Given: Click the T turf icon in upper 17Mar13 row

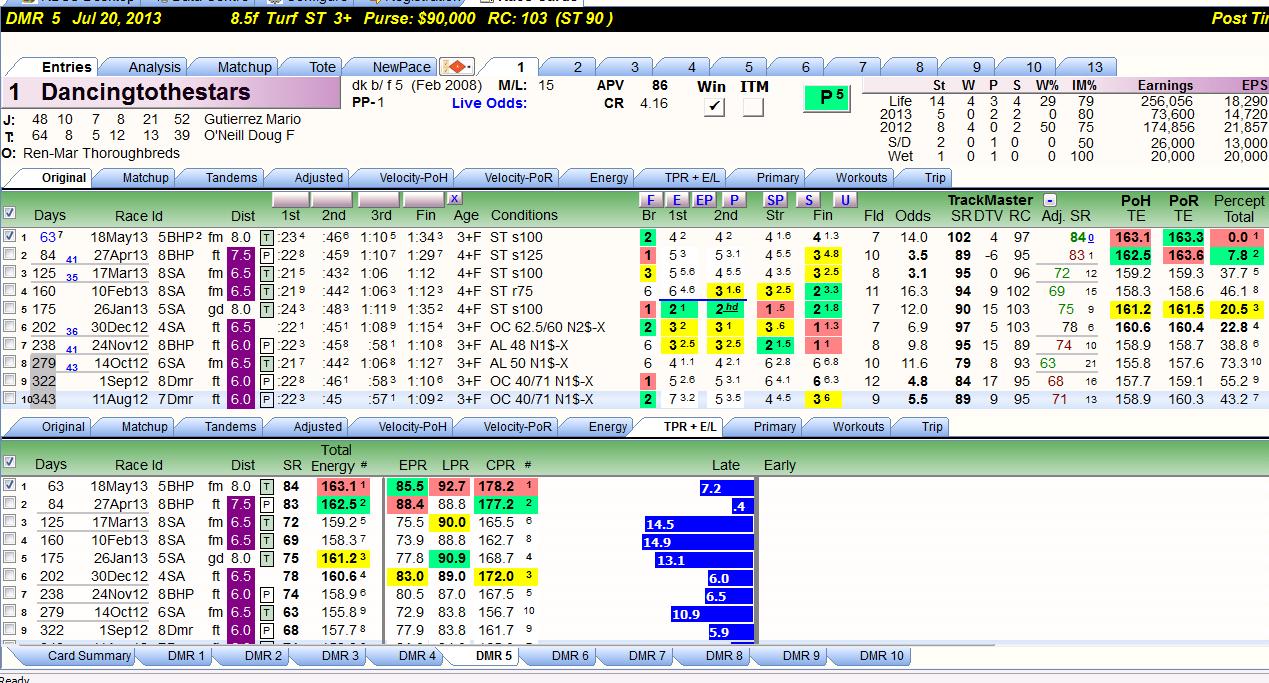Looking at the screenshot, I should pos(266,273).
